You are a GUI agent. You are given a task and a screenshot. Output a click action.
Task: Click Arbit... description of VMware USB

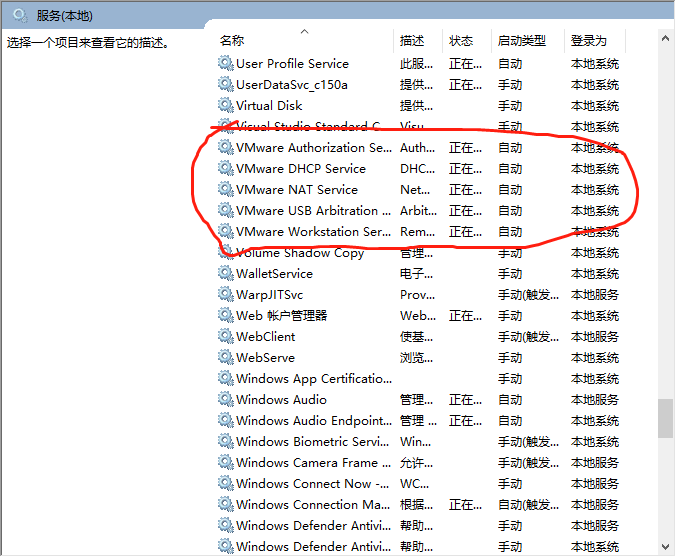coord(418,210)
